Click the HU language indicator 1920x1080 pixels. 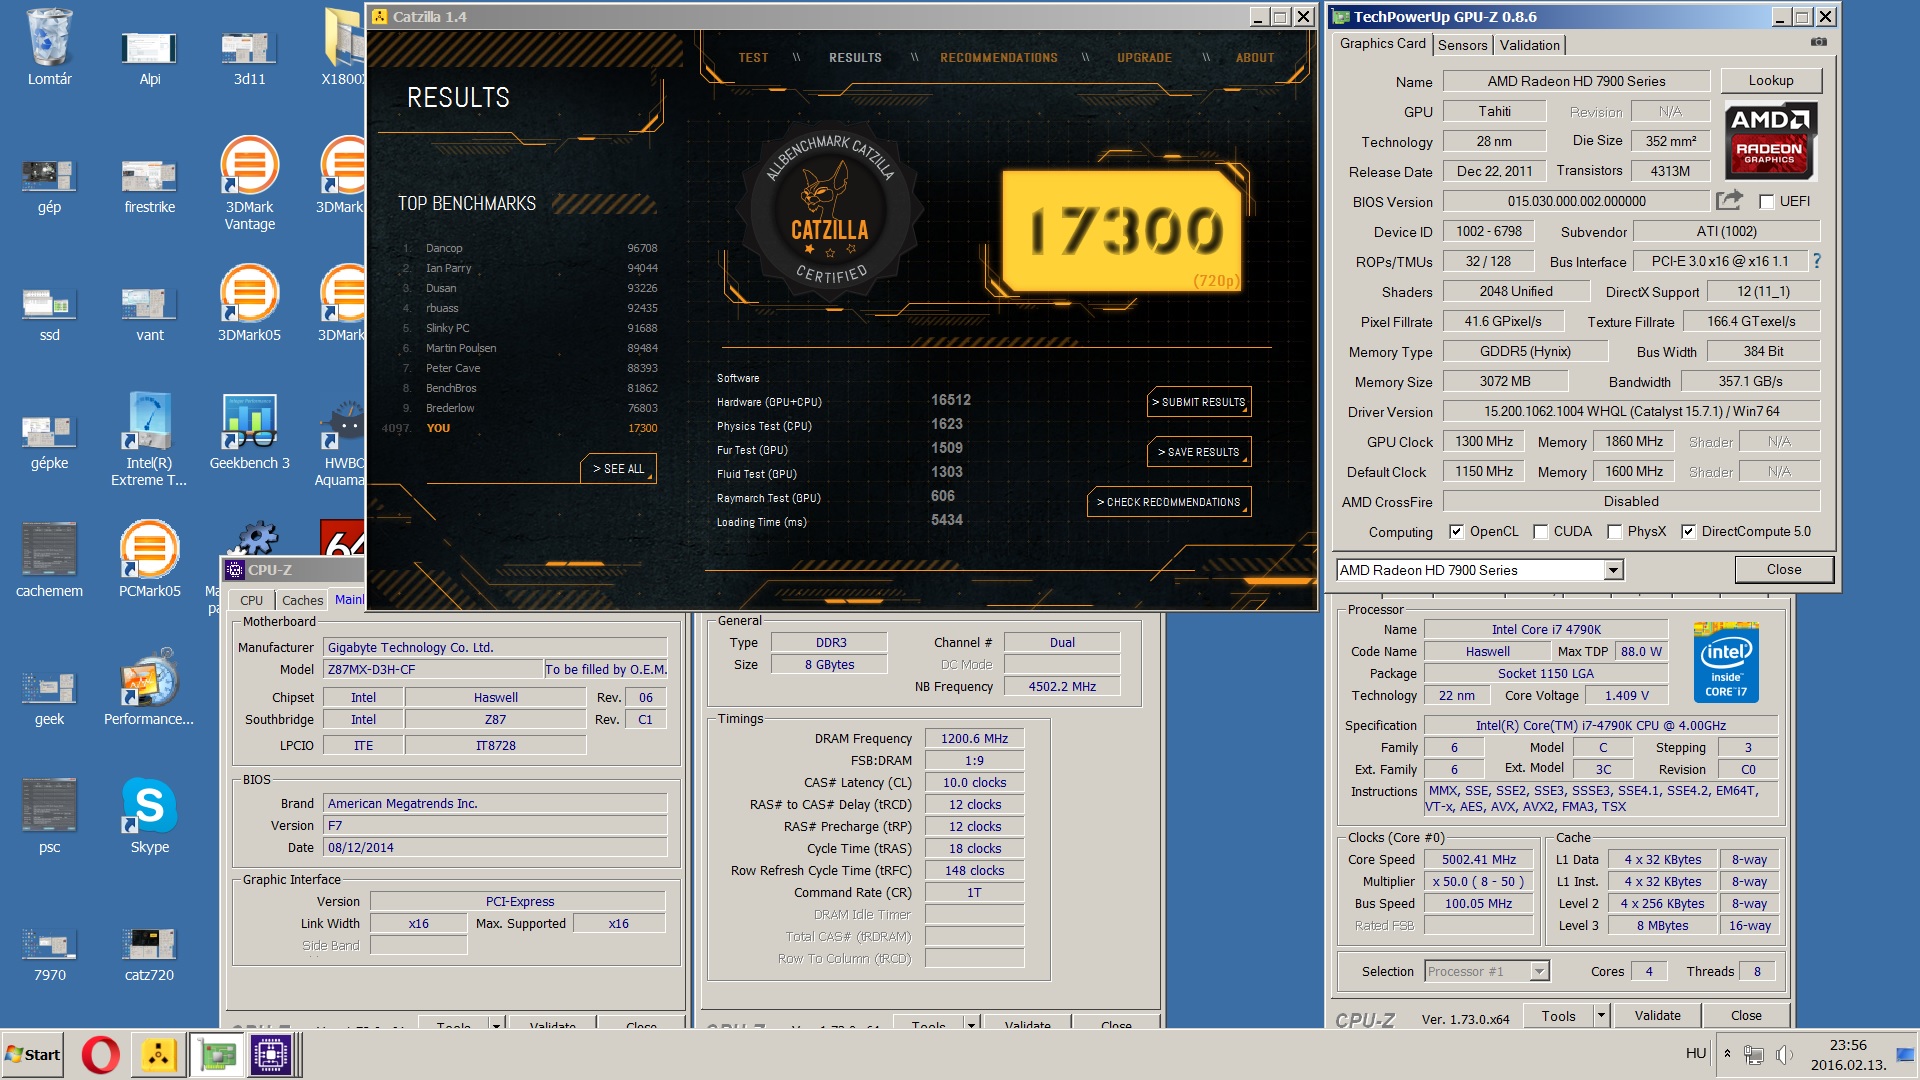click(x=1695, y=1053)
